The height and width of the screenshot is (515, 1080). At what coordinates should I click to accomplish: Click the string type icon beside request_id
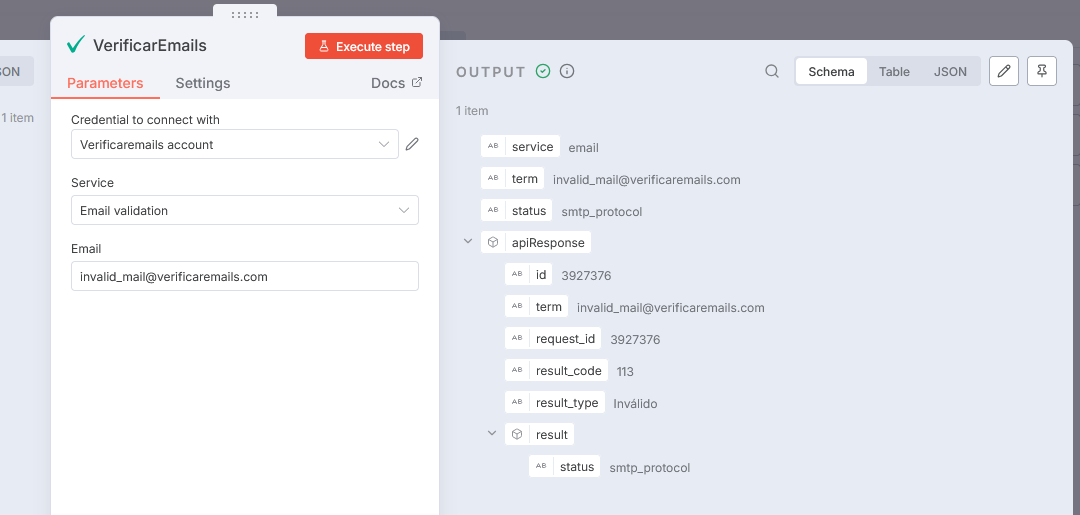517,339
